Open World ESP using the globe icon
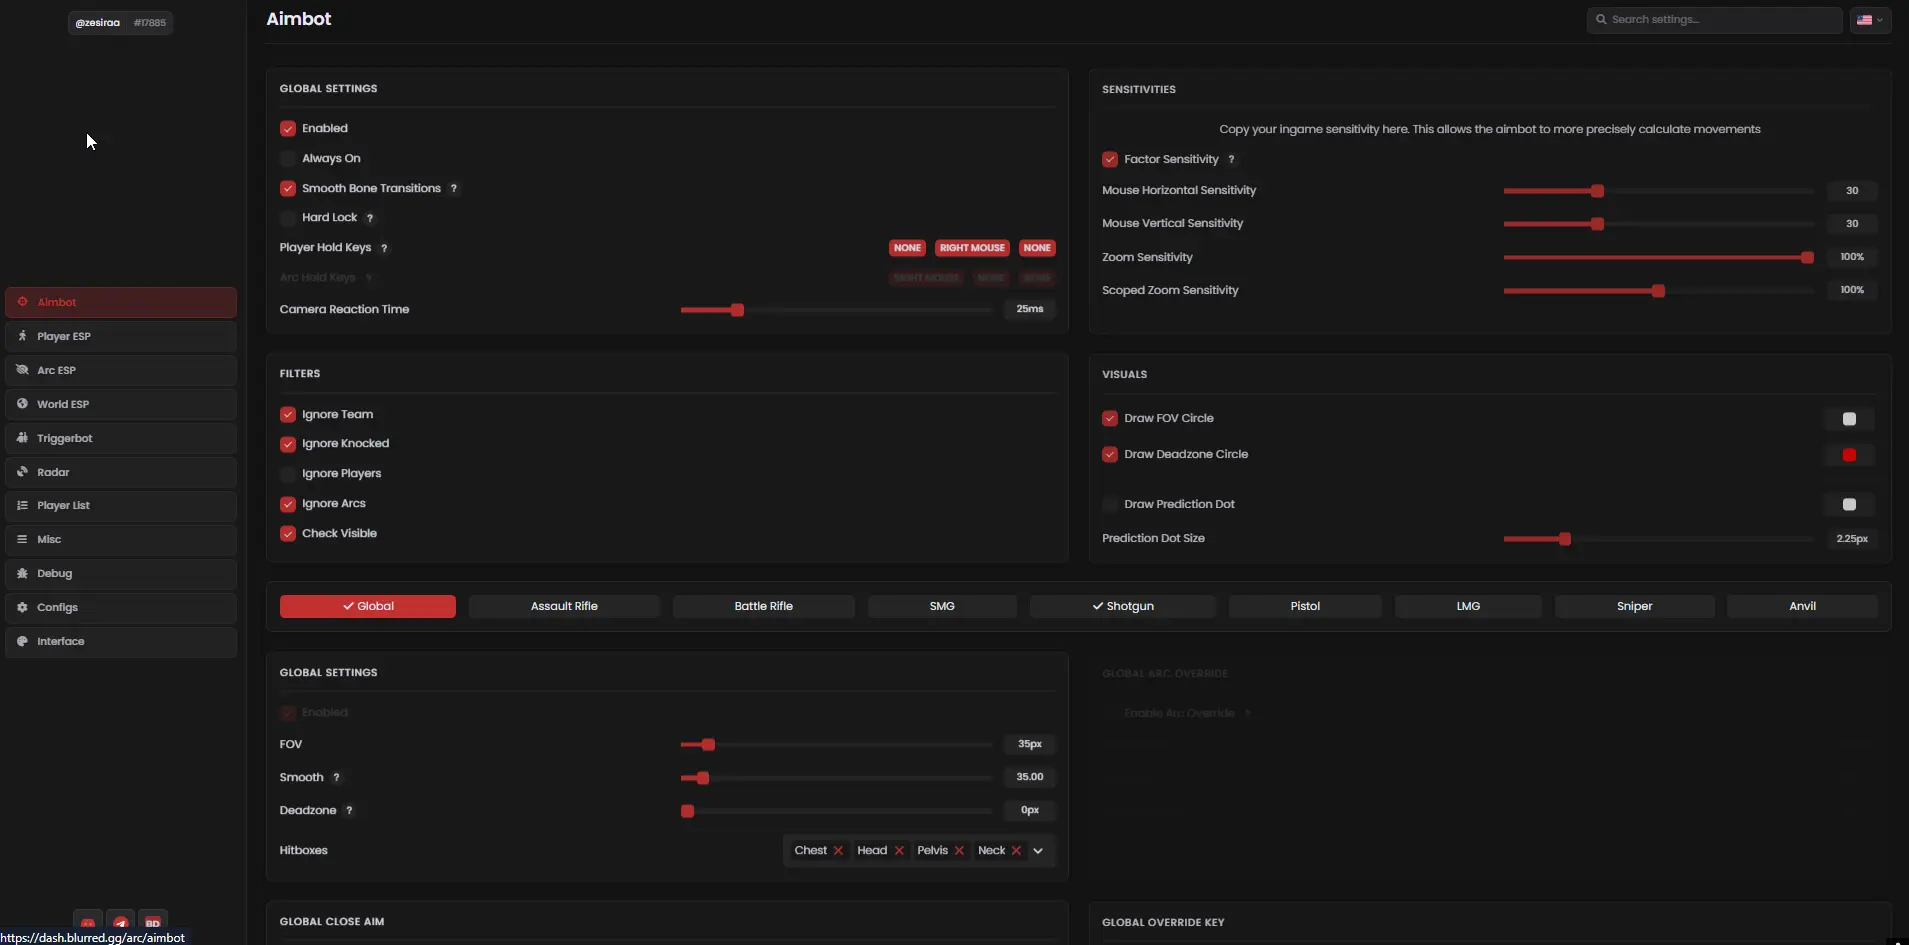Viewport: 1909px width, 945px height. click(x=22, y=404)
